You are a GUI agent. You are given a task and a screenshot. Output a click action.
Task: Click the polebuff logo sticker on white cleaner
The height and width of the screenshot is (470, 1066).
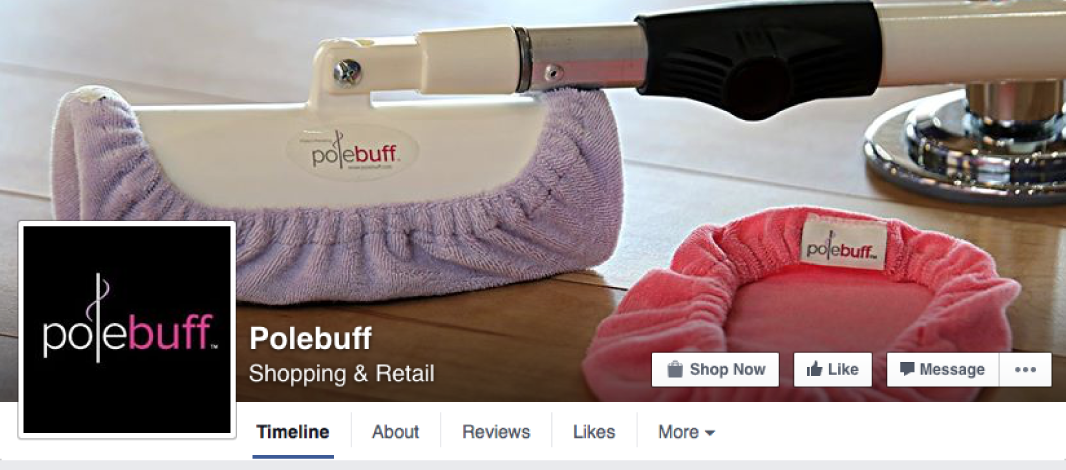(352, 152)
